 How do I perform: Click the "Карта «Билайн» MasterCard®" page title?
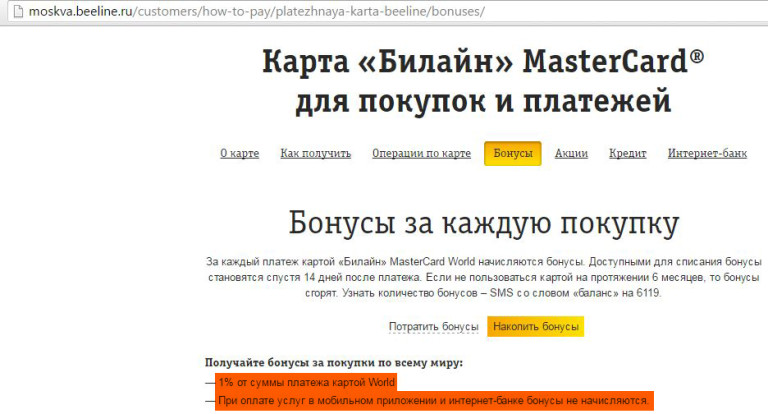coord(483,61)
